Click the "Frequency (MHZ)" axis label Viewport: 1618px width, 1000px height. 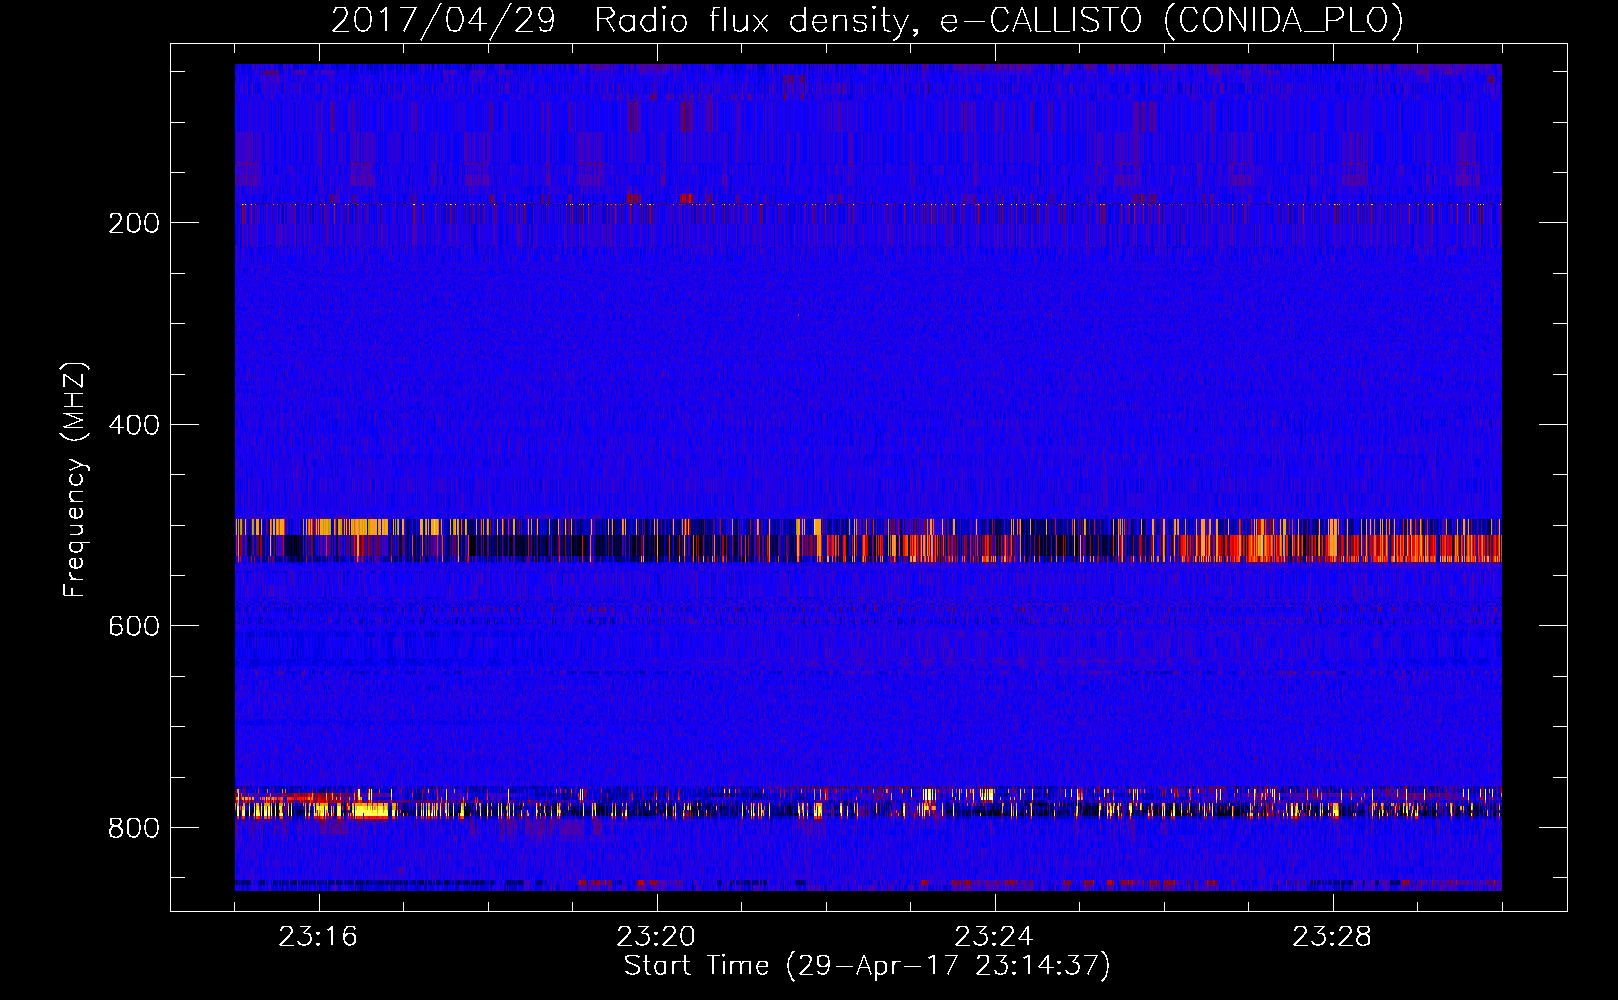pyautogui.click(x=75, y=479)
